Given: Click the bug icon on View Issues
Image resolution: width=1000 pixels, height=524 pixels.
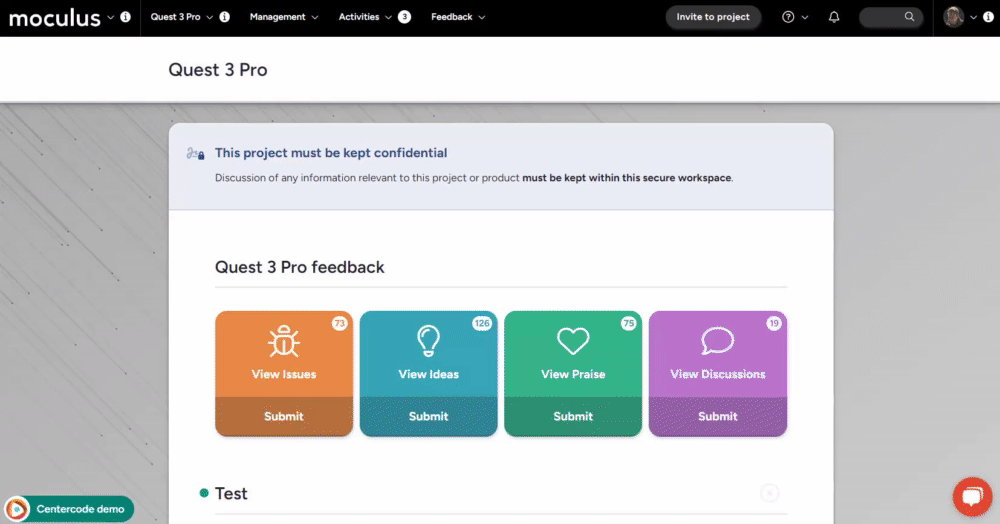Looking at the screenshot, I should coord(284,341).
